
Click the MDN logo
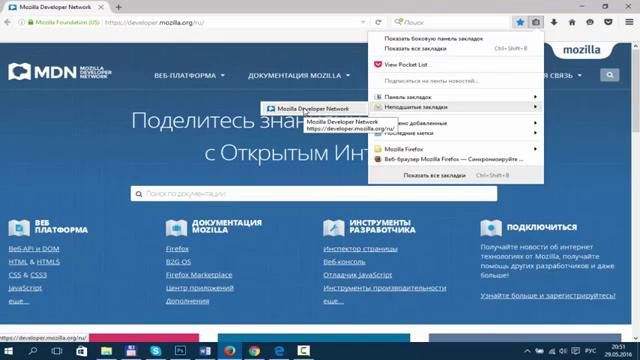60,72
